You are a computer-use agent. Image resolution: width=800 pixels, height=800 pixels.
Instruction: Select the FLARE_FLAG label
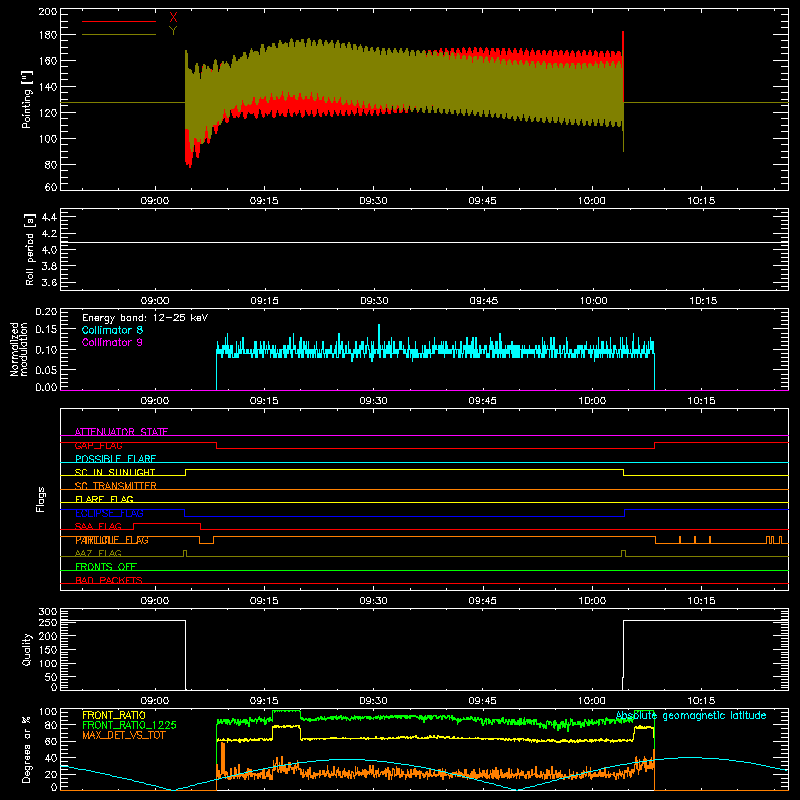point(104,499)
